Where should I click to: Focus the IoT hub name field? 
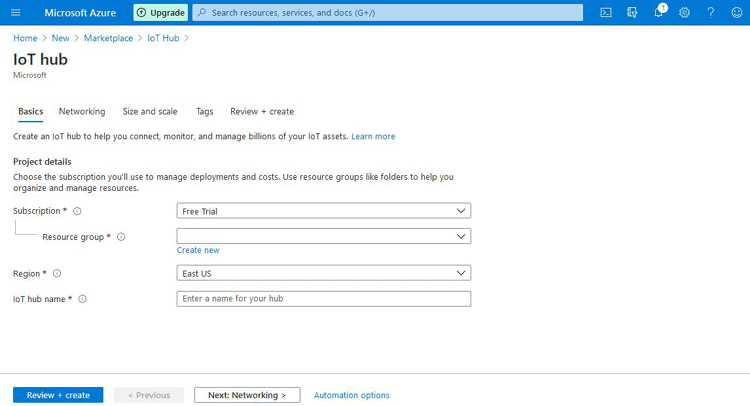pos(323,299)
